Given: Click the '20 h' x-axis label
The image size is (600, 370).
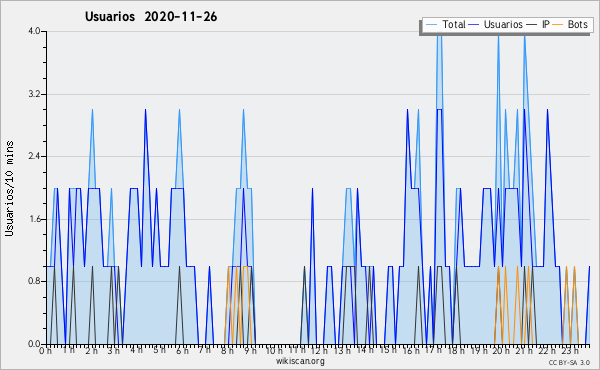Looking at the screenshot, I should point(501,351).
